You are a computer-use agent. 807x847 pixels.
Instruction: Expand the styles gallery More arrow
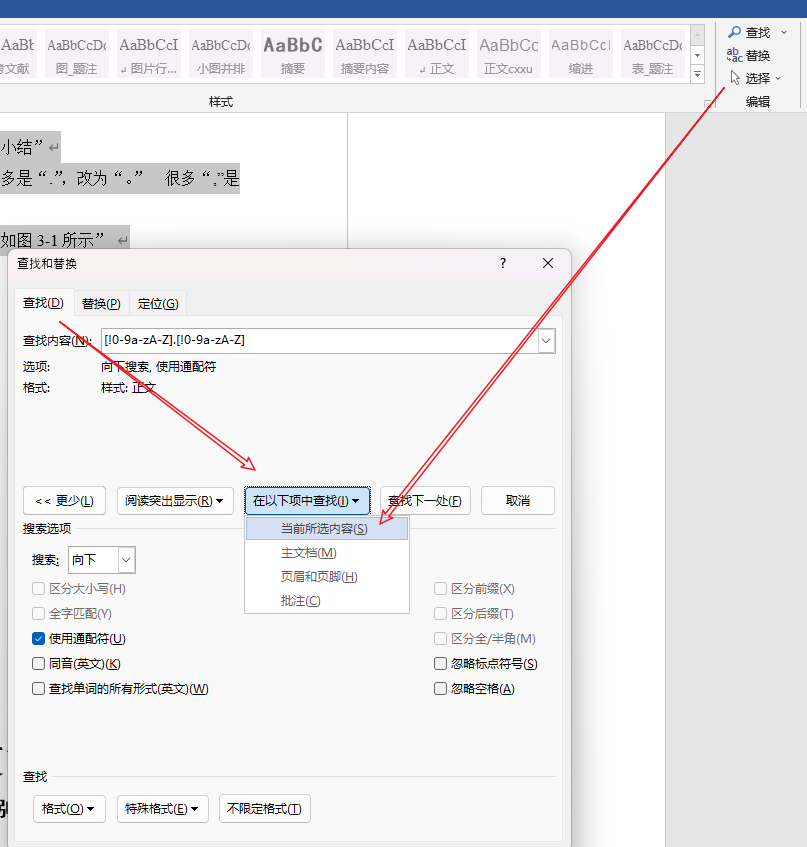pyautogui.click(x=697, y=74)
